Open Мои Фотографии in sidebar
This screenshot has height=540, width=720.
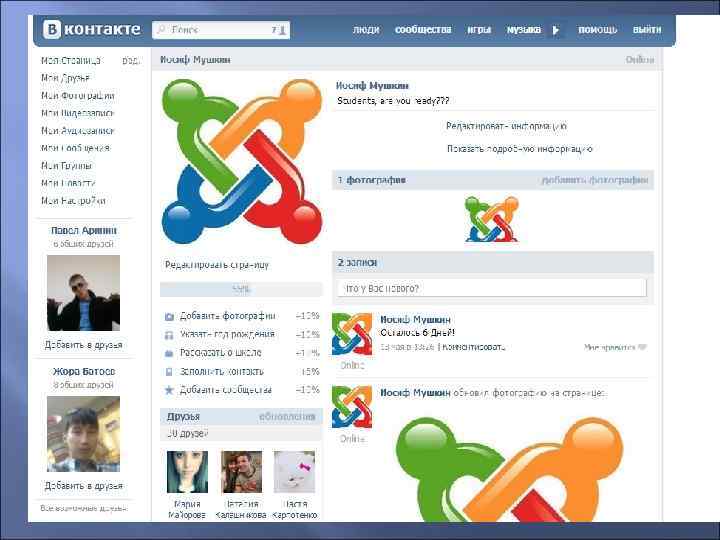click(x=78, y=96)
